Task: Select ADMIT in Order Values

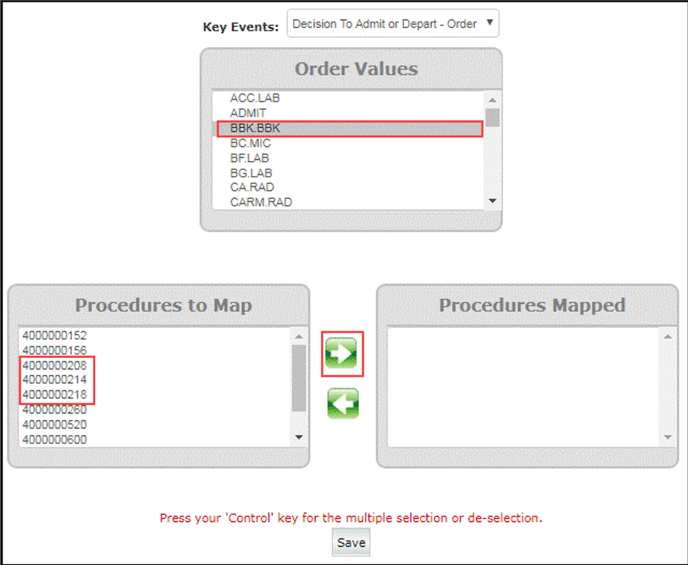Action: pyautogui.click(x=350, y=113)
